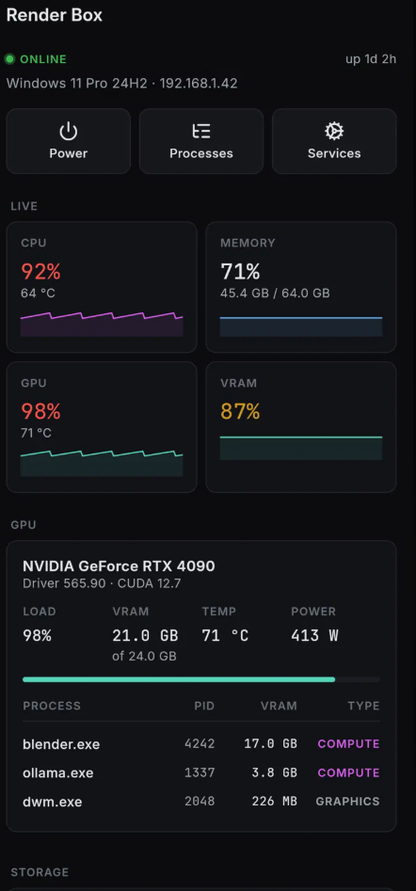416x891 pixels.
Task: Click the Power button label
Action: coord(68,153)
